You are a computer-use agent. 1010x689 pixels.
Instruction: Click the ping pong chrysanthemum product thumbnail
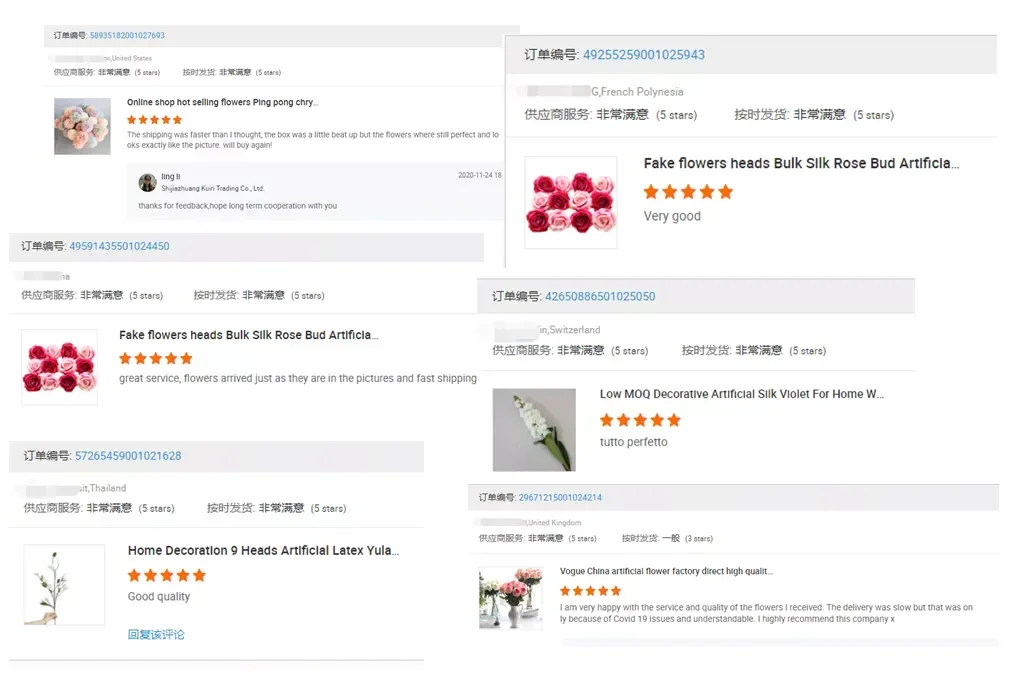[82, 127]
